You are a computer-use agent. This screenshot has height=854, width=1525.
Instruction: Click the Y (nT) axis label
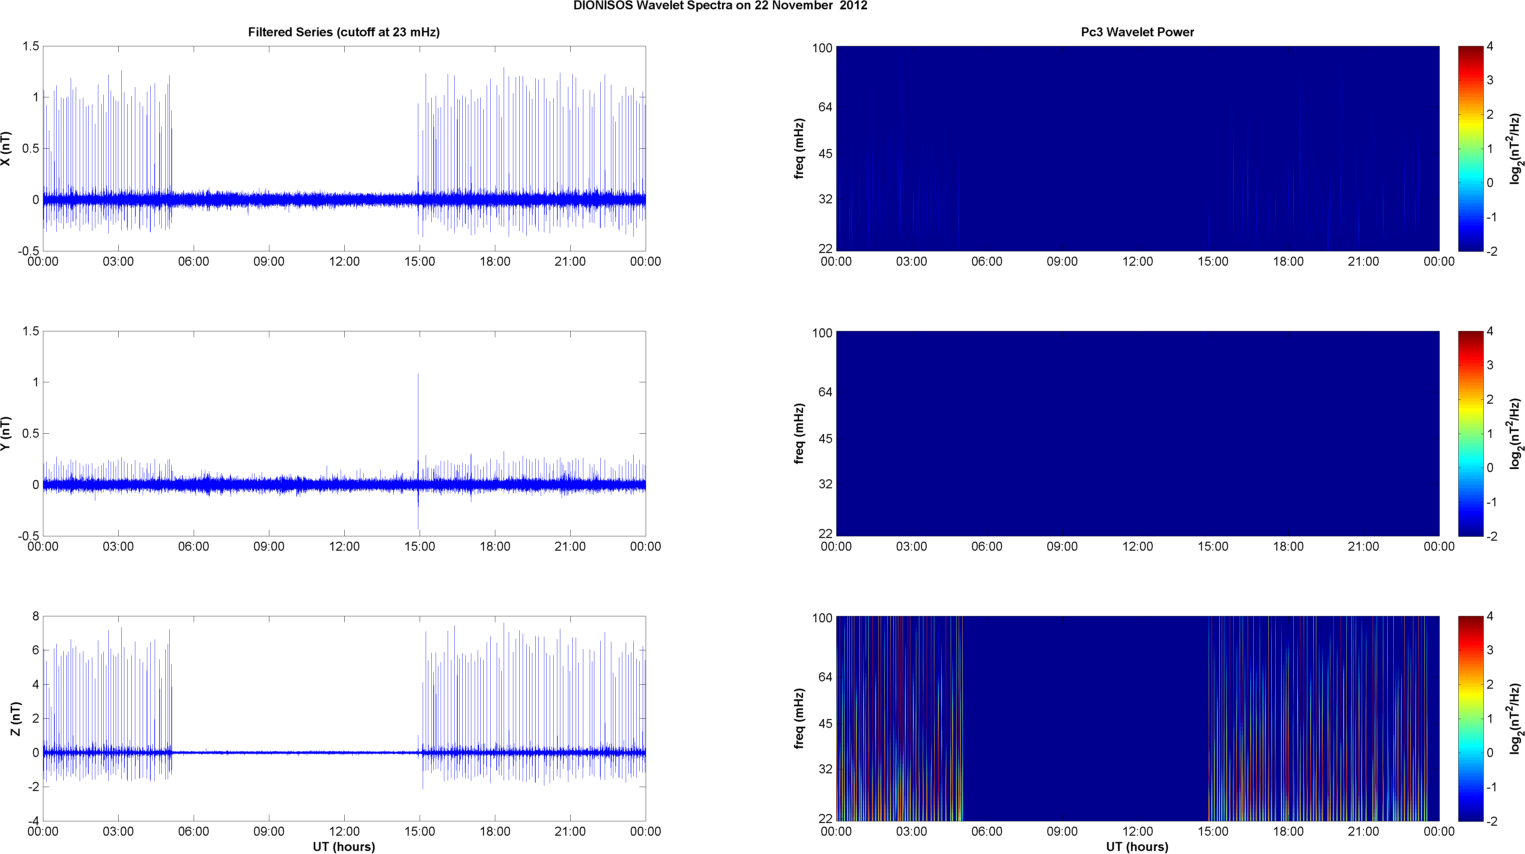pos(7,433)
